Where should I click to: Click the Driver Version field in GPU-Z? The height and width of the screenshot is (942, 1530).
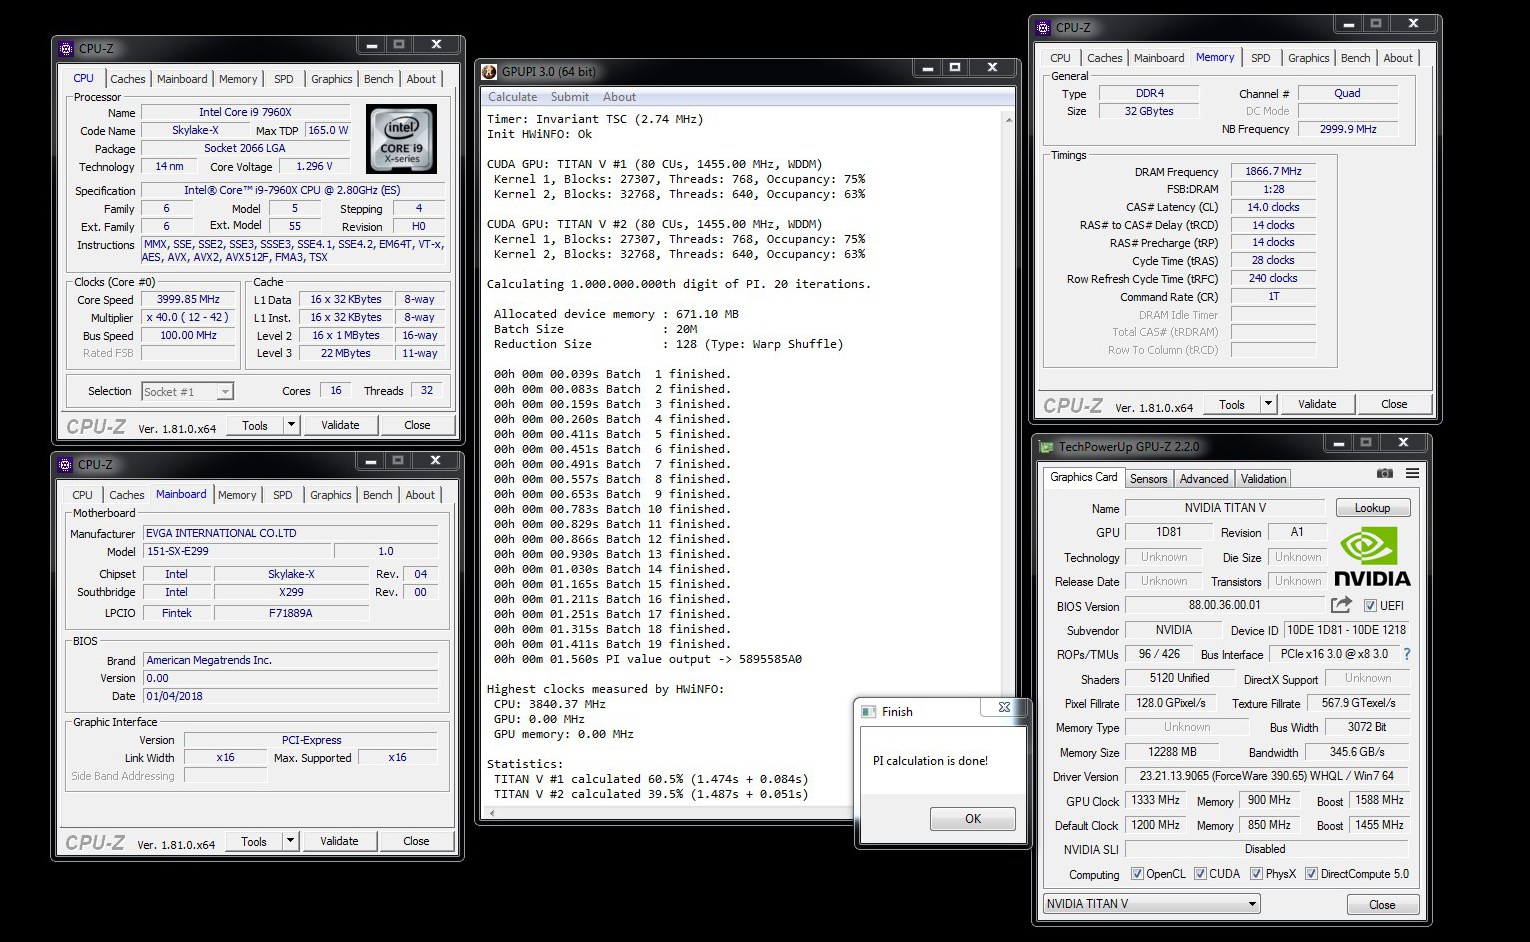(1266, 776)
